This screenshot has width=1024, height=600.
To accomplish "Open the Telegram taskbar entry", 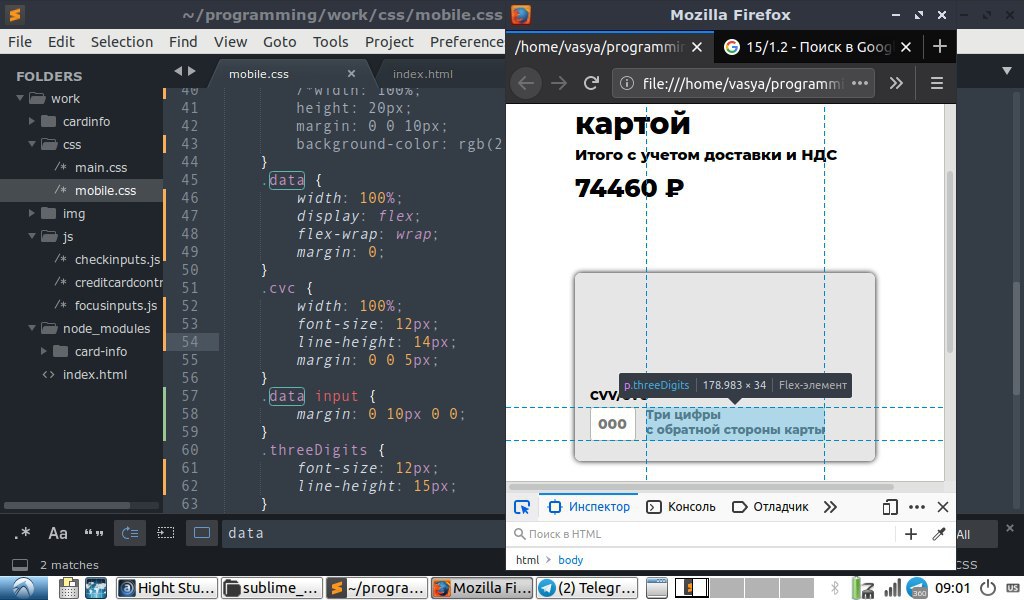I will 587,588.
